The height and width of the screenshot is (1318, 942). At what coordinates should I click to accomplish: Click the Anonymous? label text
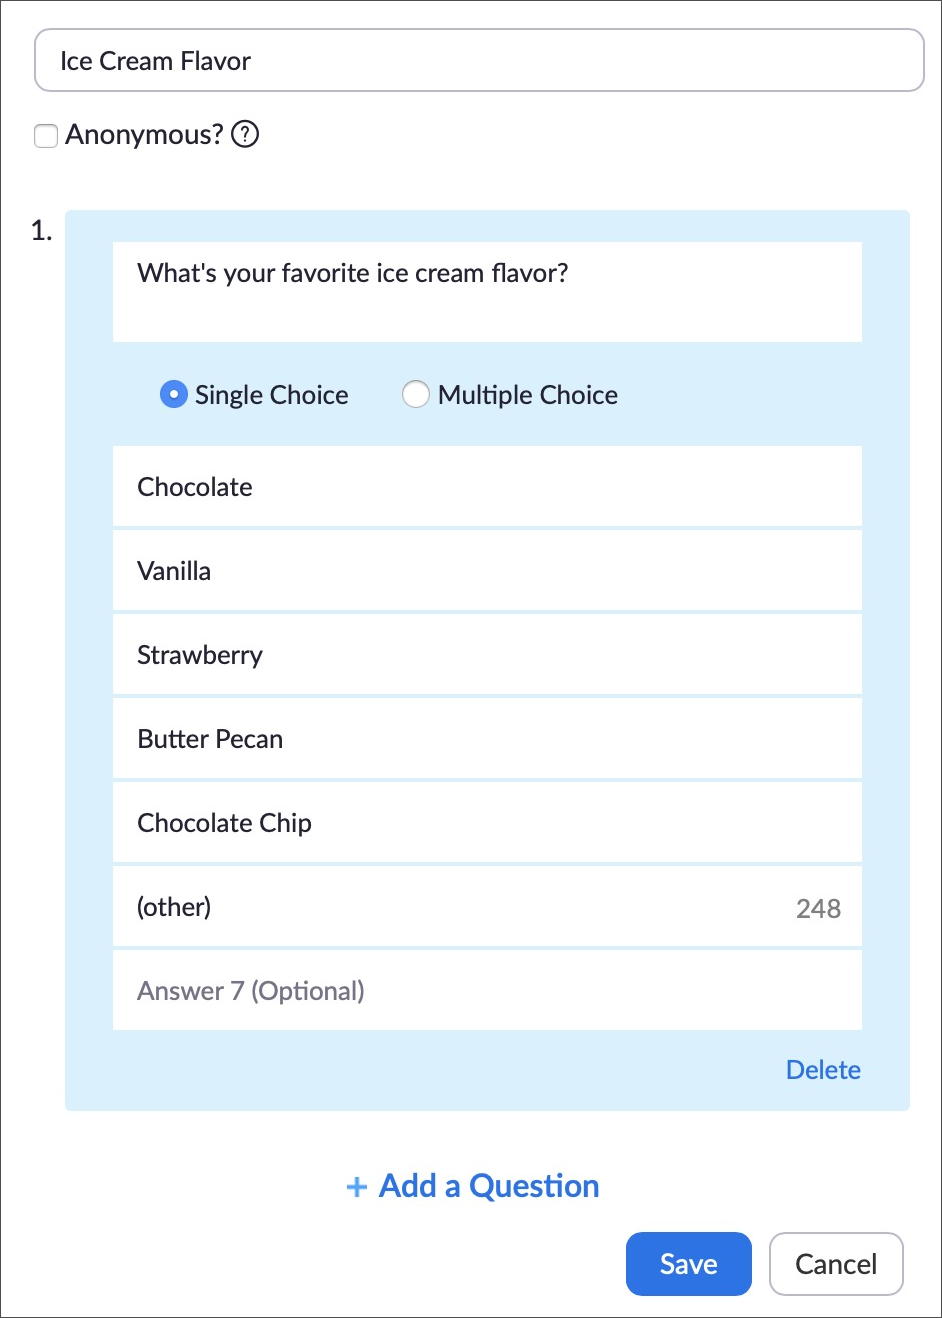pos(144,135)
